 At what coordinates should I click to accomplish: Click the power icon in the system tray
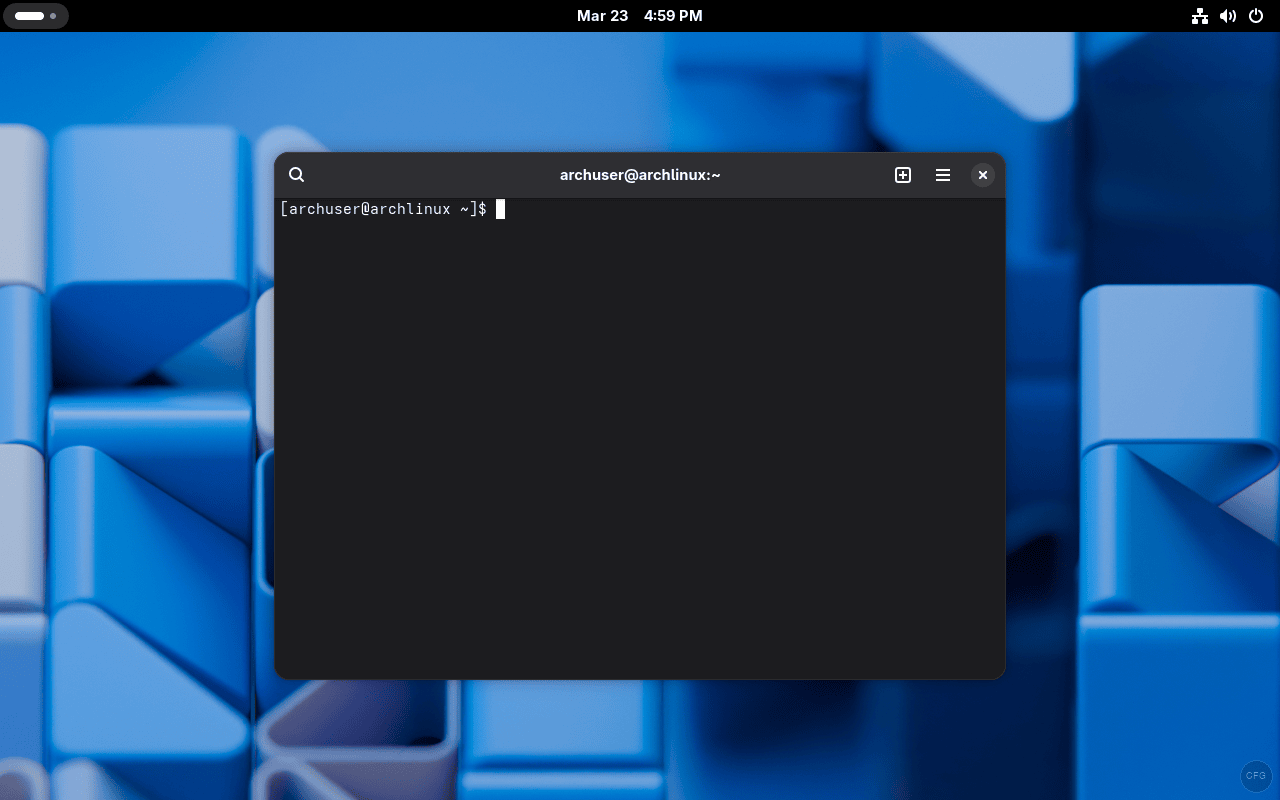click(1256, 16)
